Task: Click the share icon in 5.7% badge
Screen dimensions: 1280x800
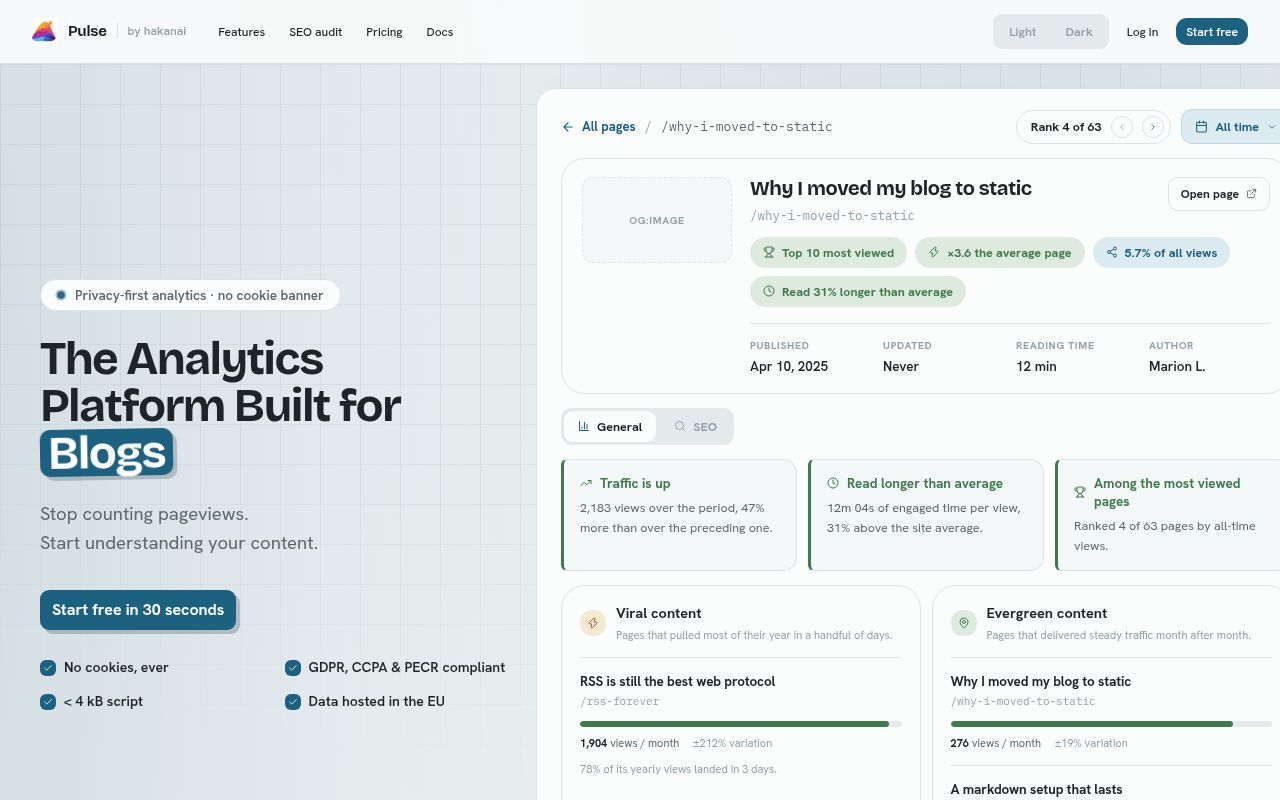Action: click(x=1111, y=253)
